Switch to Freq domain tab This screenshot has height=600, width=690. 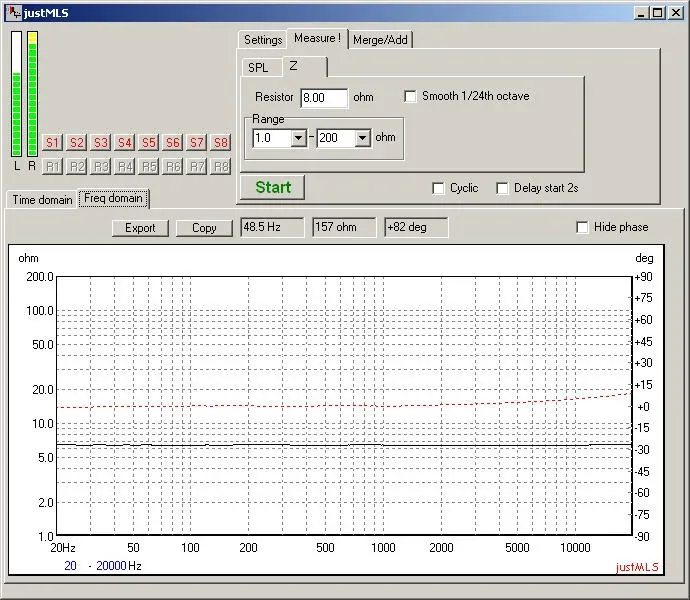(114, 199)
